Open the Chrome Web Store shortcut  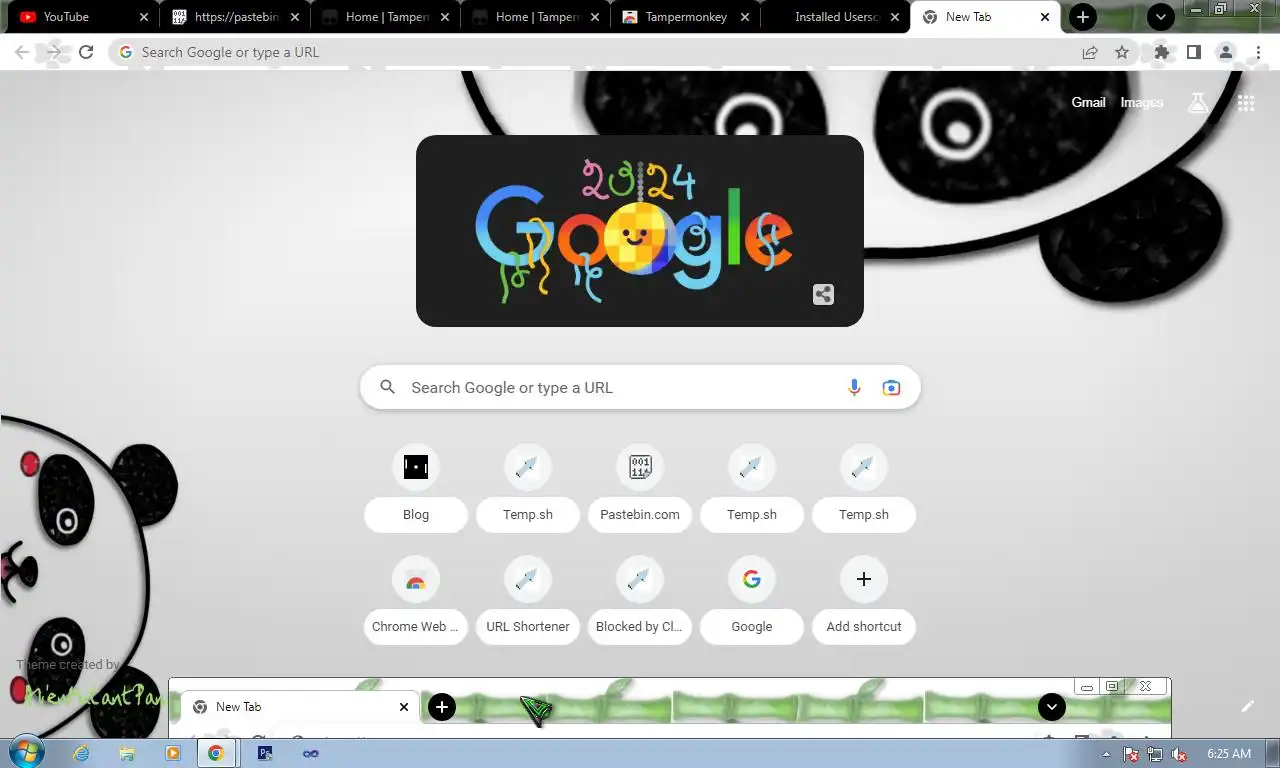coord(416,601)
